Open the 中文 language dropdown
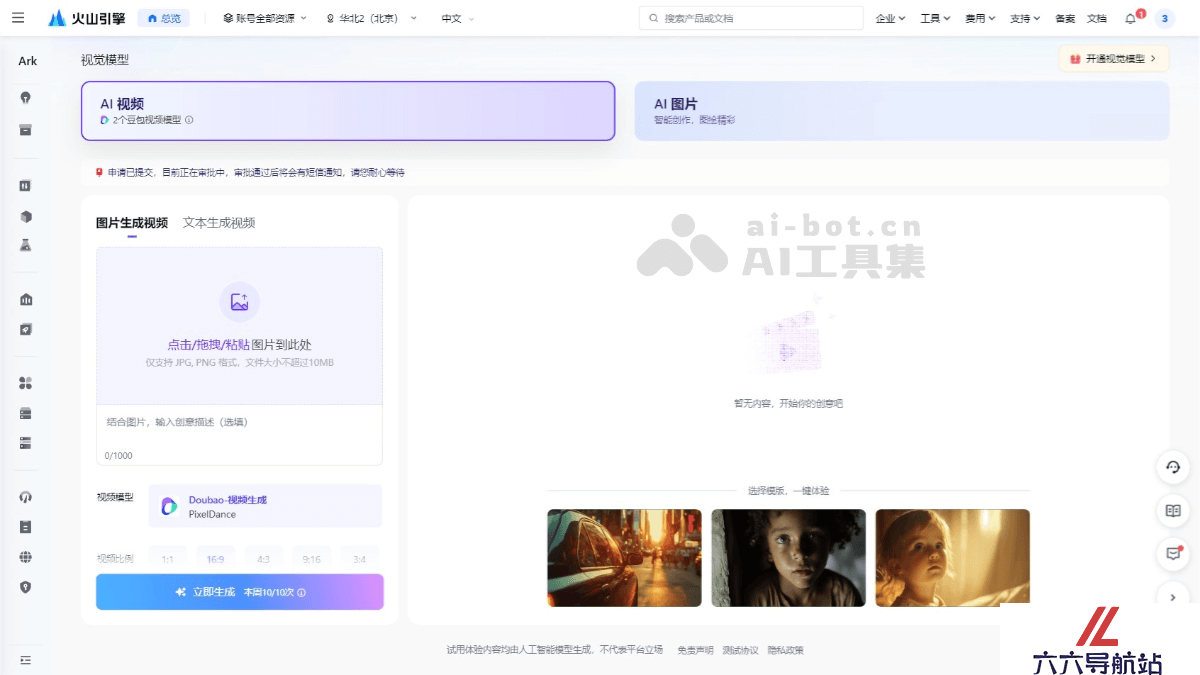 (458, 18)
